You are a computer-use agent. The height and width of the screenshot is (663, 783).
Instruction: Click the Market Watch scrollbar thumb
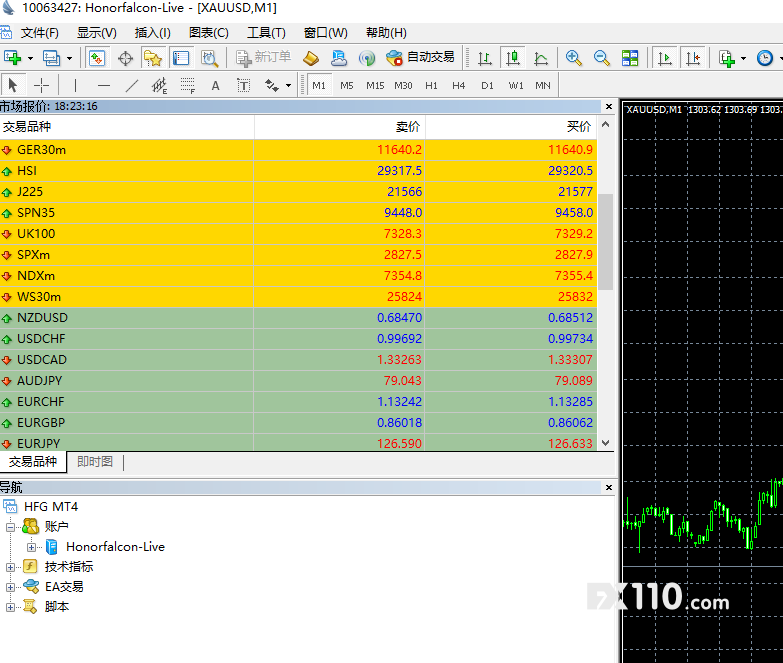(606, 242)
